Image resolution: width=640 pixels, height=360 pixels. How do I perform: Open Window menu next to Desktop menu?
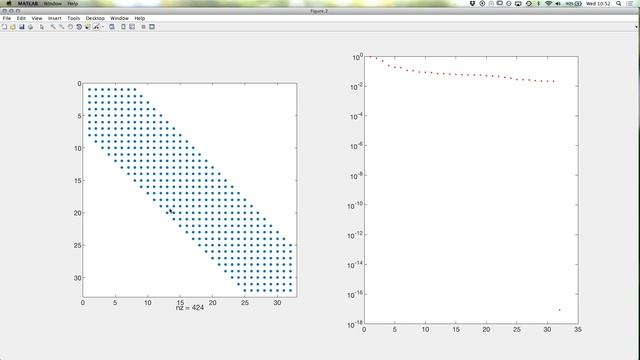pyautogui.click(x=119, y=18)
